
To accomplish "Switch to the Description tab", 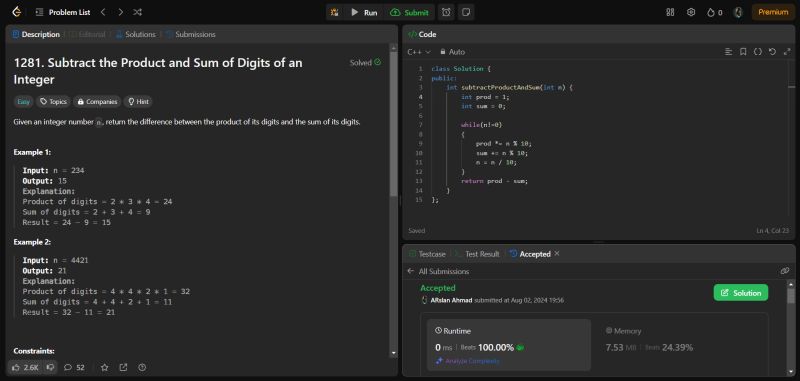I will click(x=36, y=34).
